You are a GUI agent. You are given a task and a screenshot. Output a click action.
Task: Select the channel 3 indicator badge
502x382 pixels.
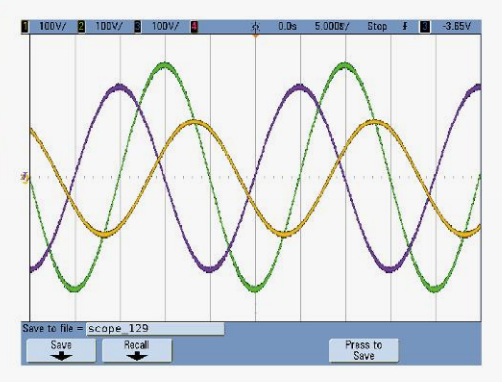137,26
